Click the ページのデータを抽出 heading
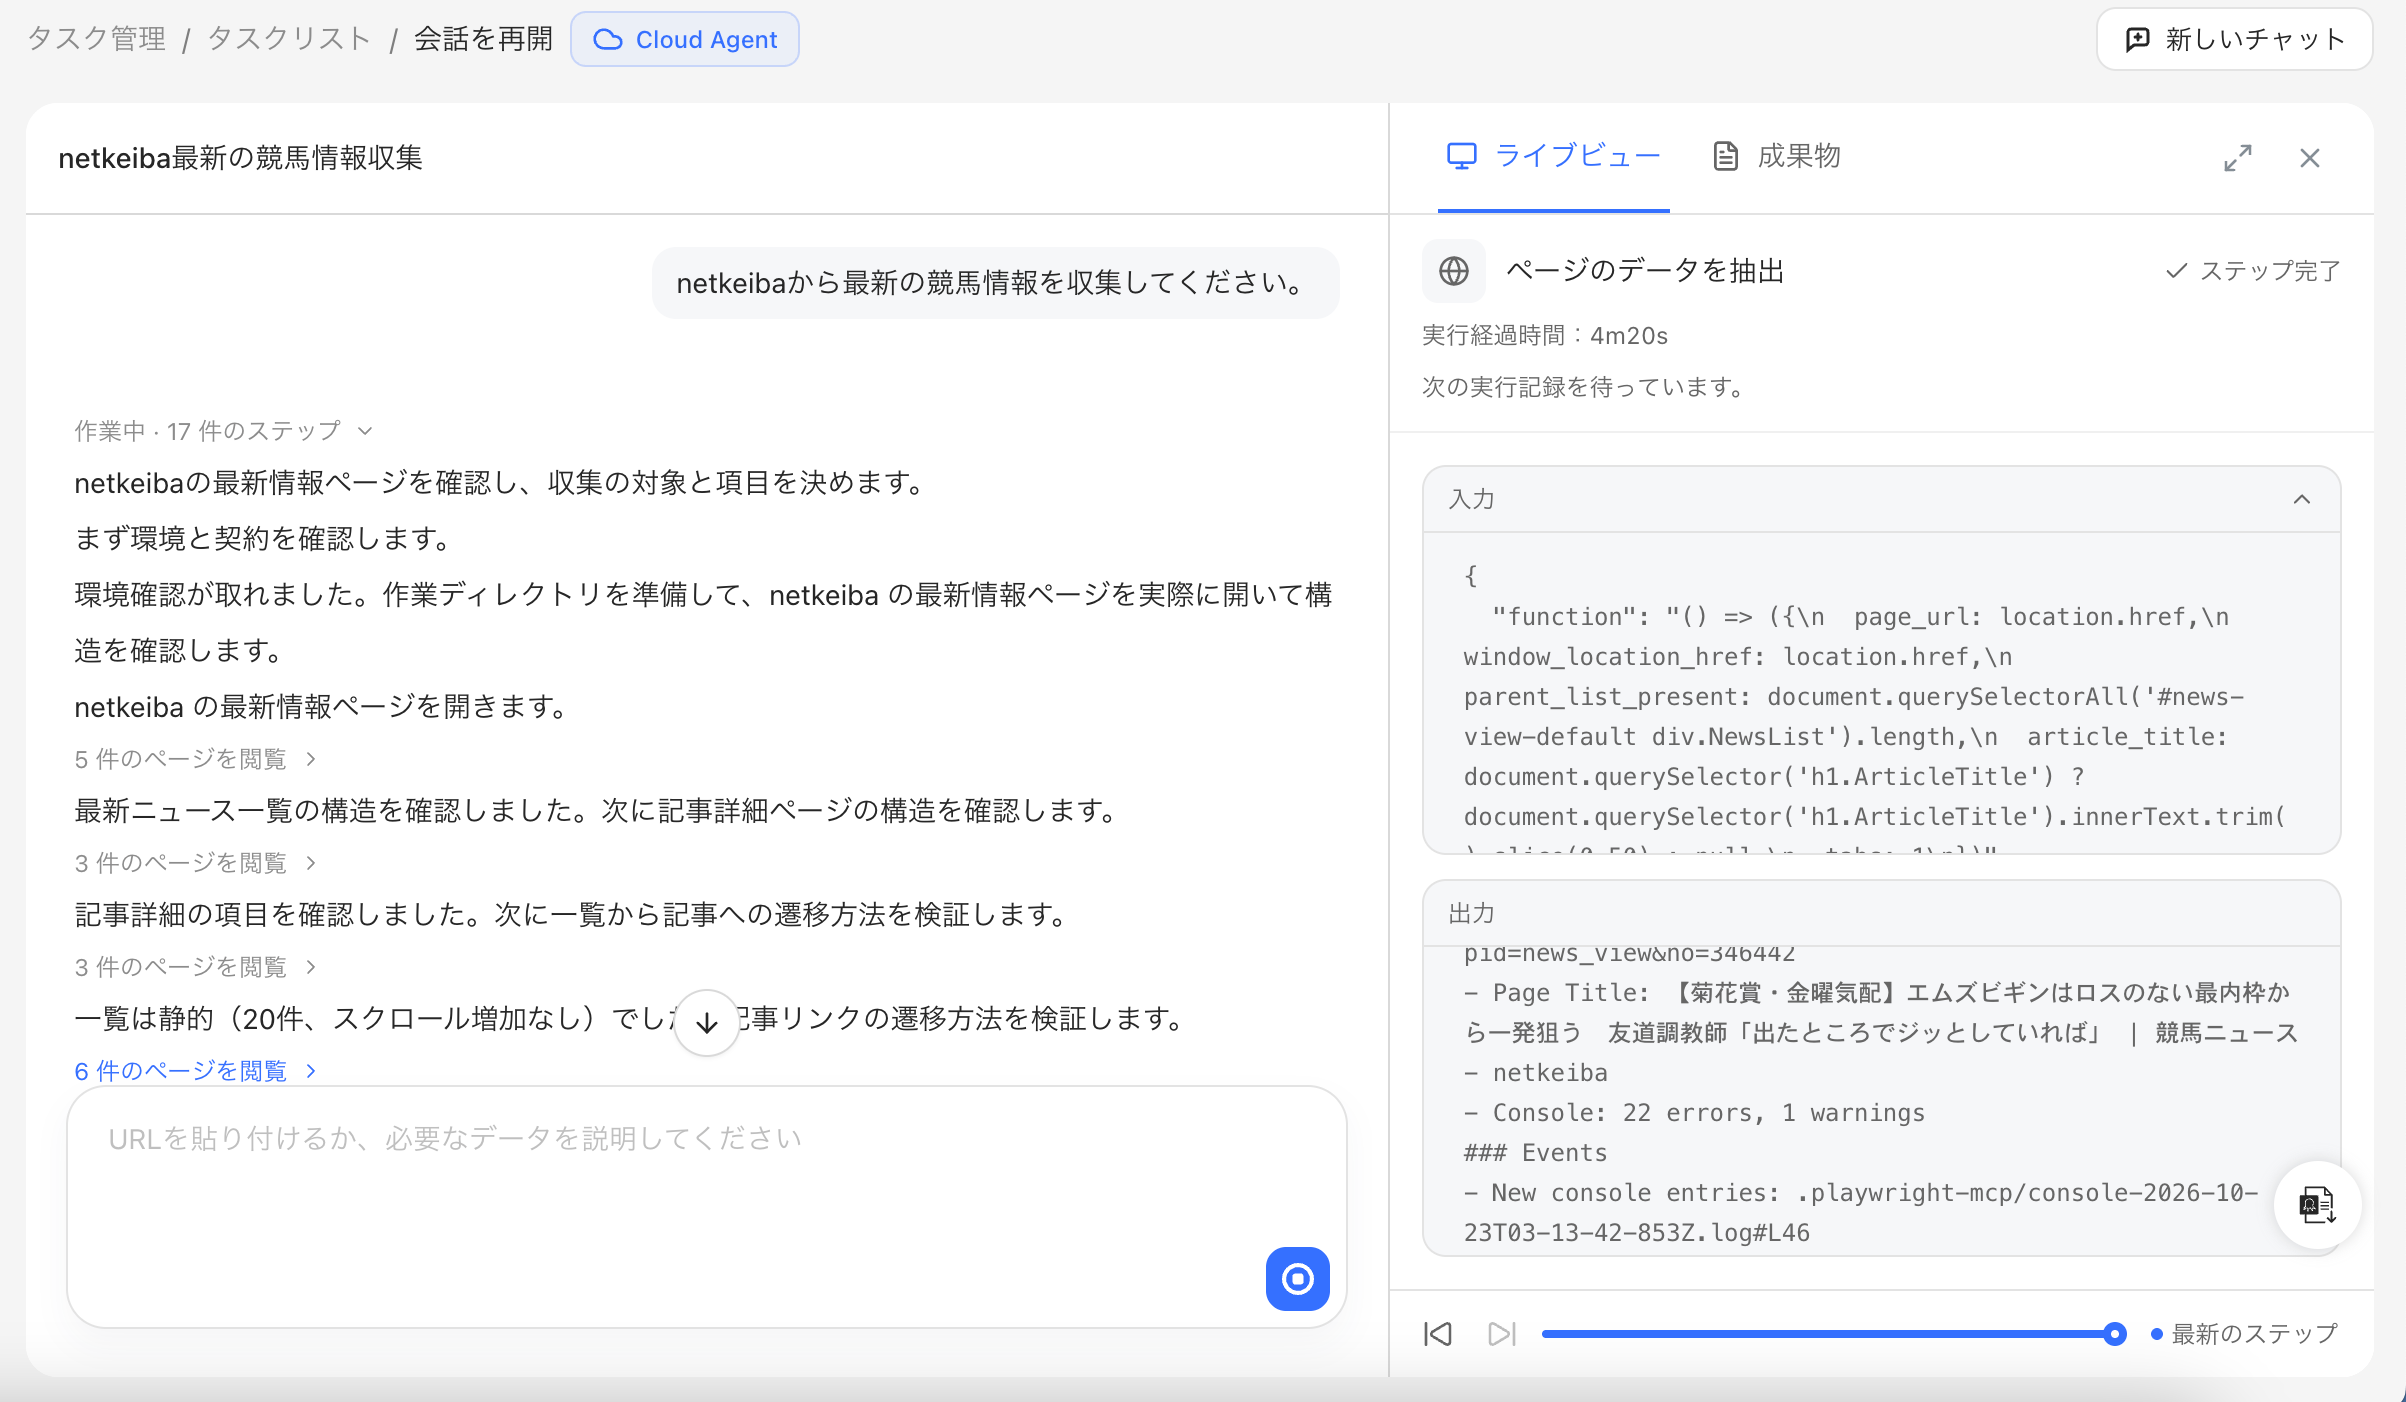This screenshot has height=1402, width=2406. (1645, 271)
